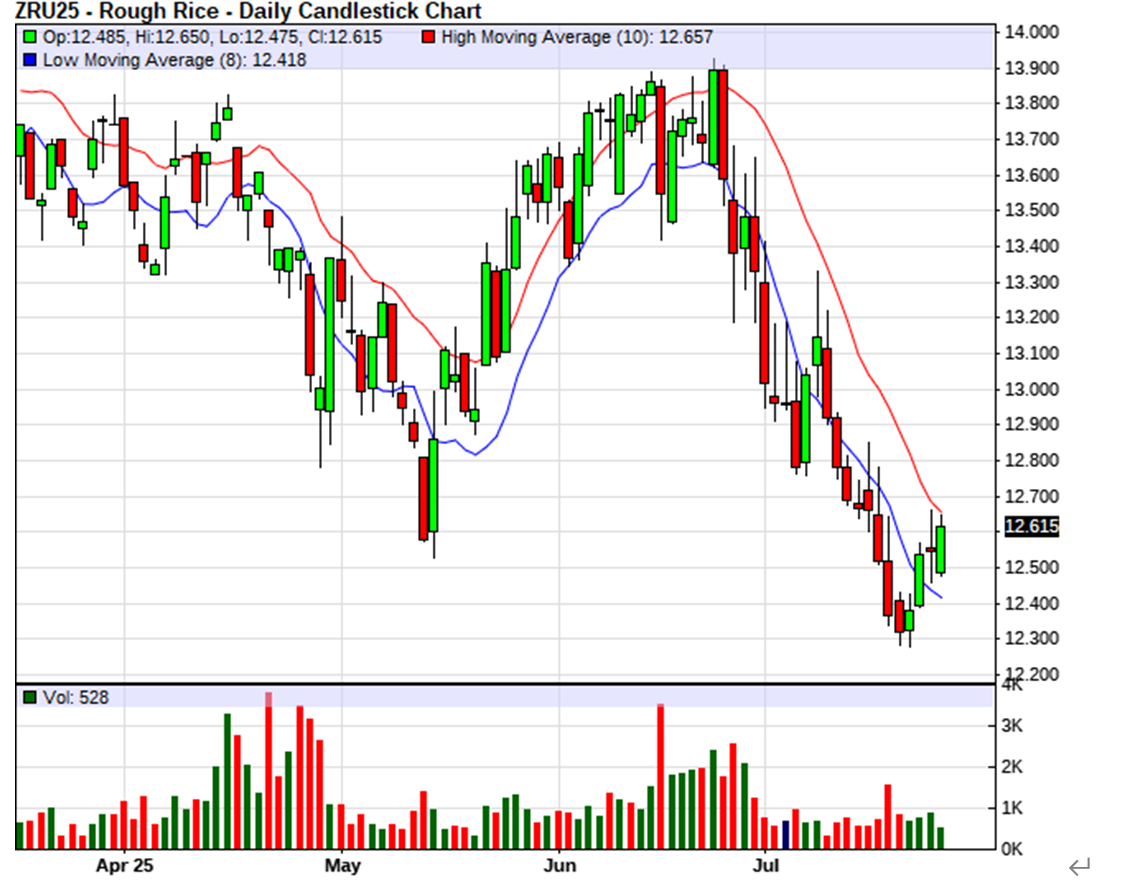
Task: Select the High Moving Average (10) legend text
Action: pyautogui.click(x=548, y=38)
